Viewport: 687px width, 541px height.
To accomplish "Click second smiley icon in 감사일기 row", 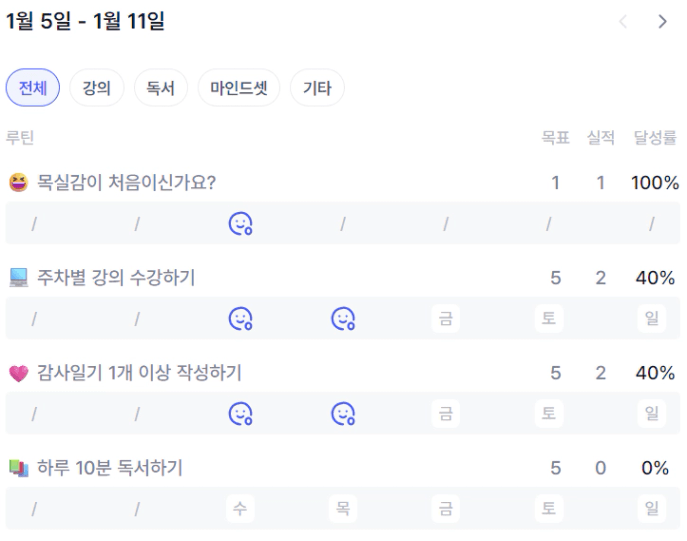I will [343, 413].
